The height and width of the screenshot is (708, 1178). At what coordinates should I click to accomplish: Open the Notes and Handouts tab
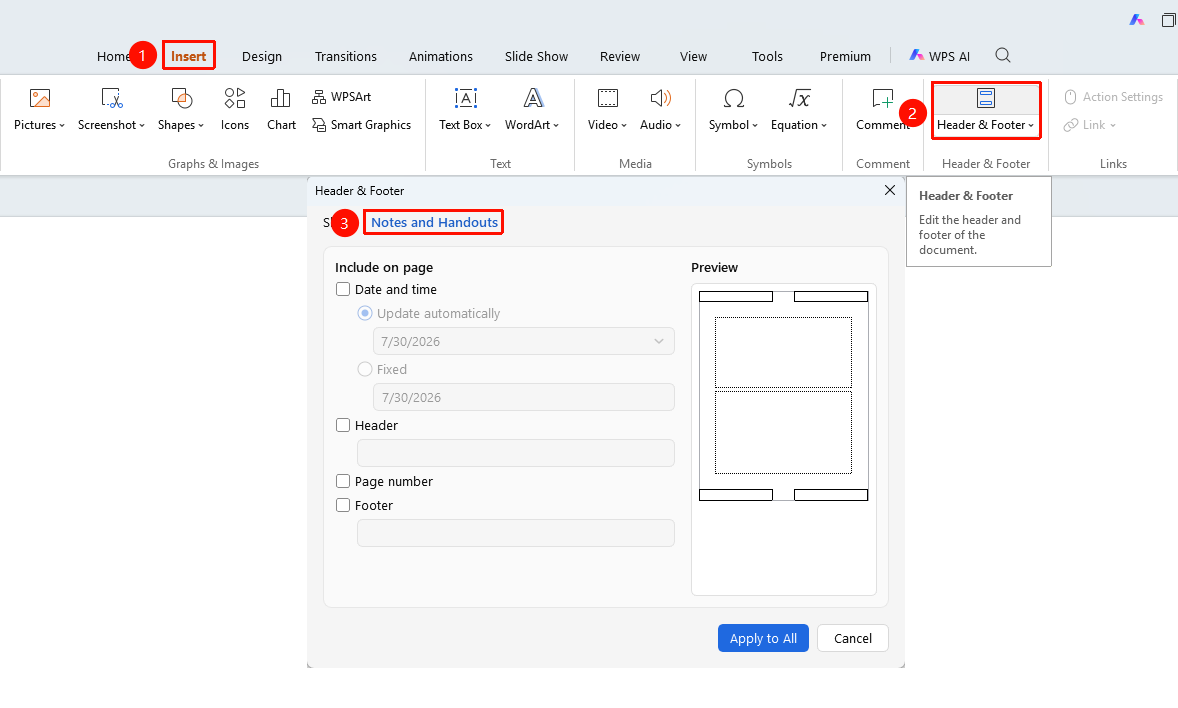pos(434,222)
